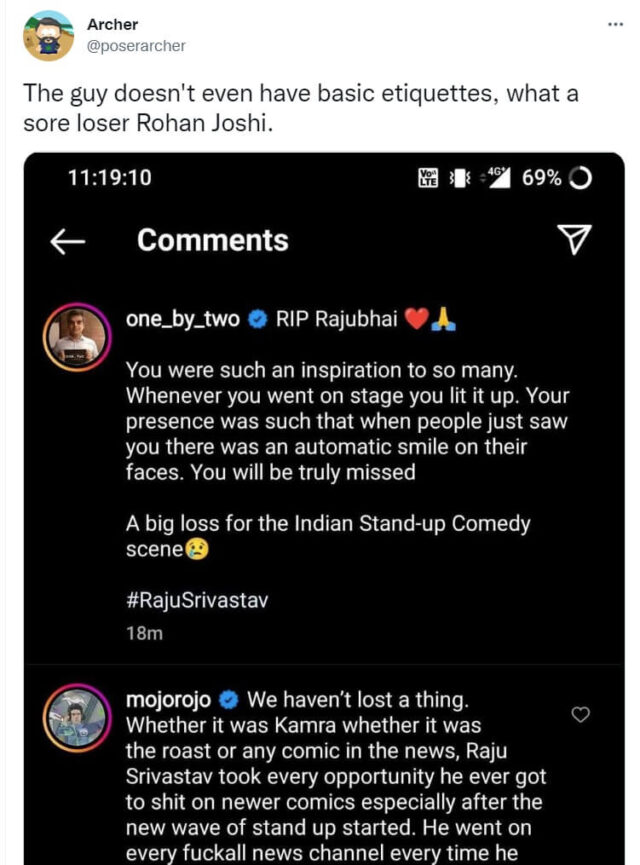The image size is (640, 865).
Task: Open one_by_two's profile picture
Action: click(76, 336)
